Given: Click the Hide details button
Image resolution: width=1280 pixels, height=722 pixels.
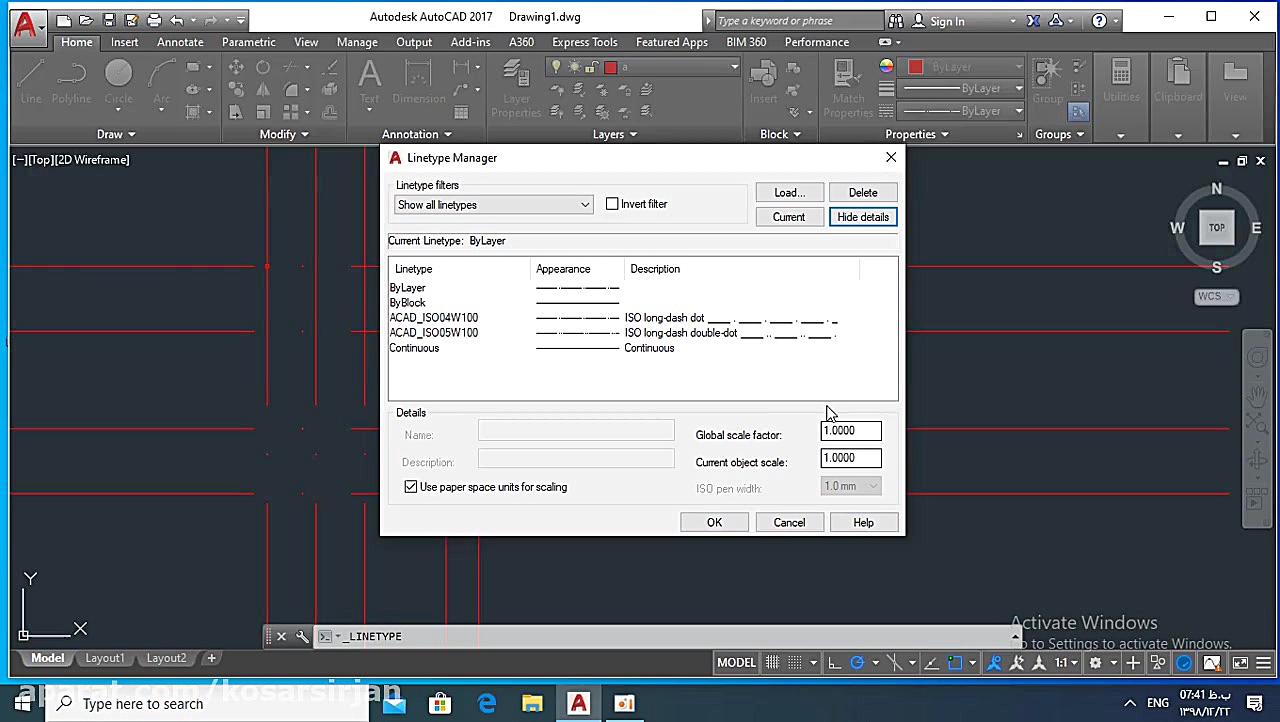Looking at the screenshot, I should click(862, 217).
